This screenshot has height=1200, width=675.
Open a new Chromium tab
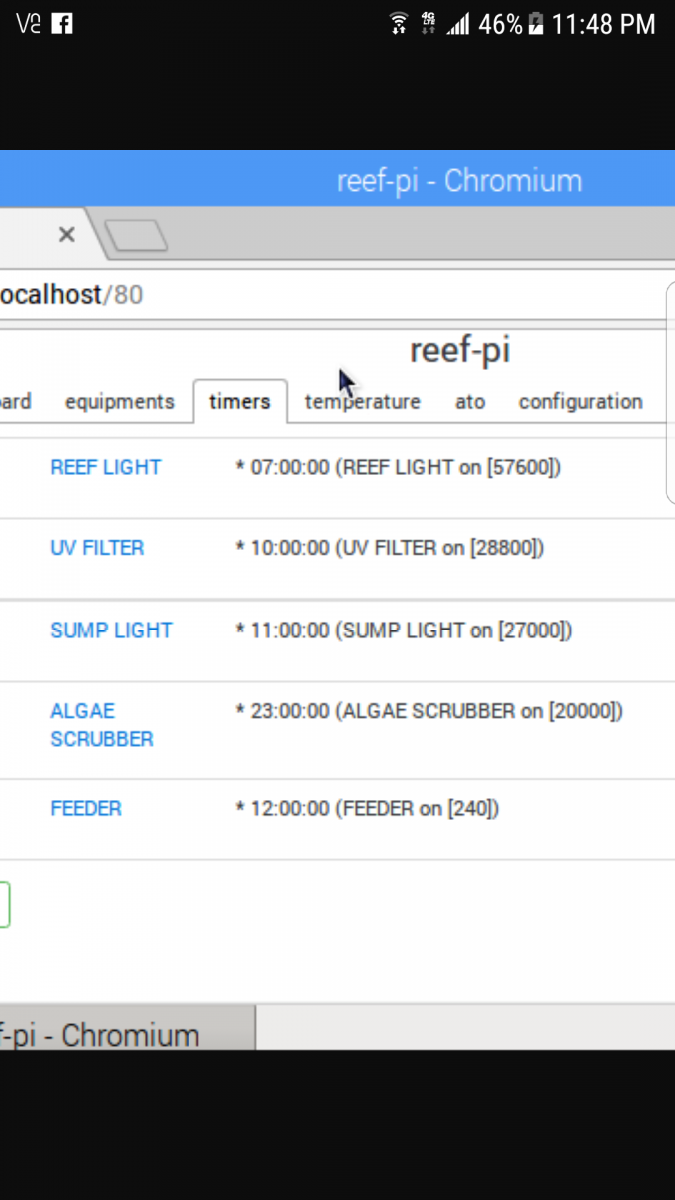pyautogui.click(x=136, y=236)
